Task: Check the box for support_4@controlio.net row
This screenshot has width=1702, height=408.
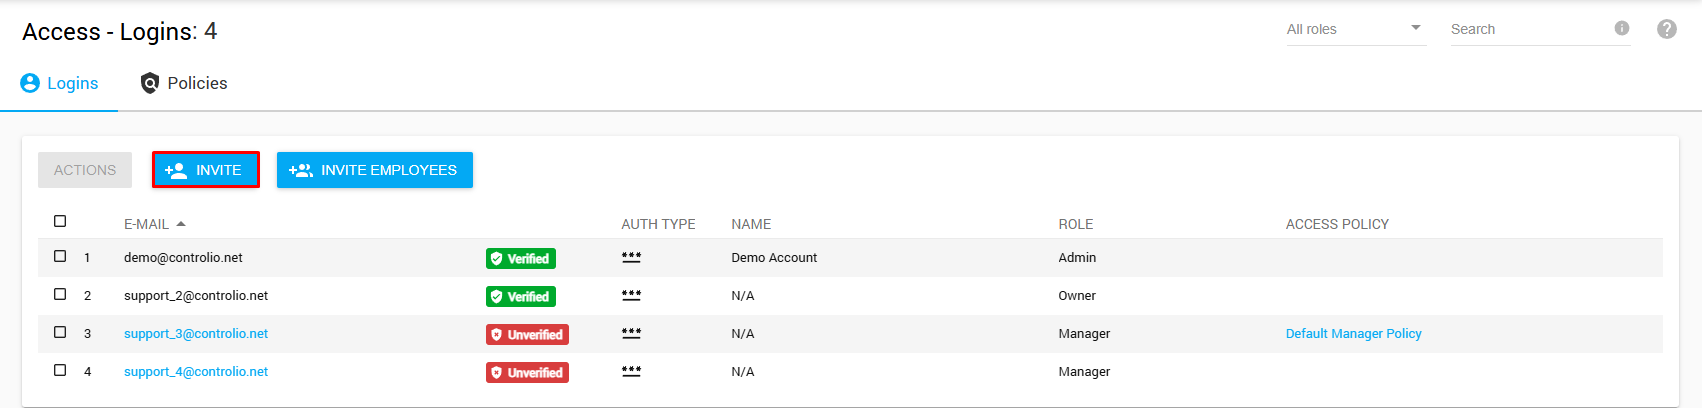Action: 60,370
